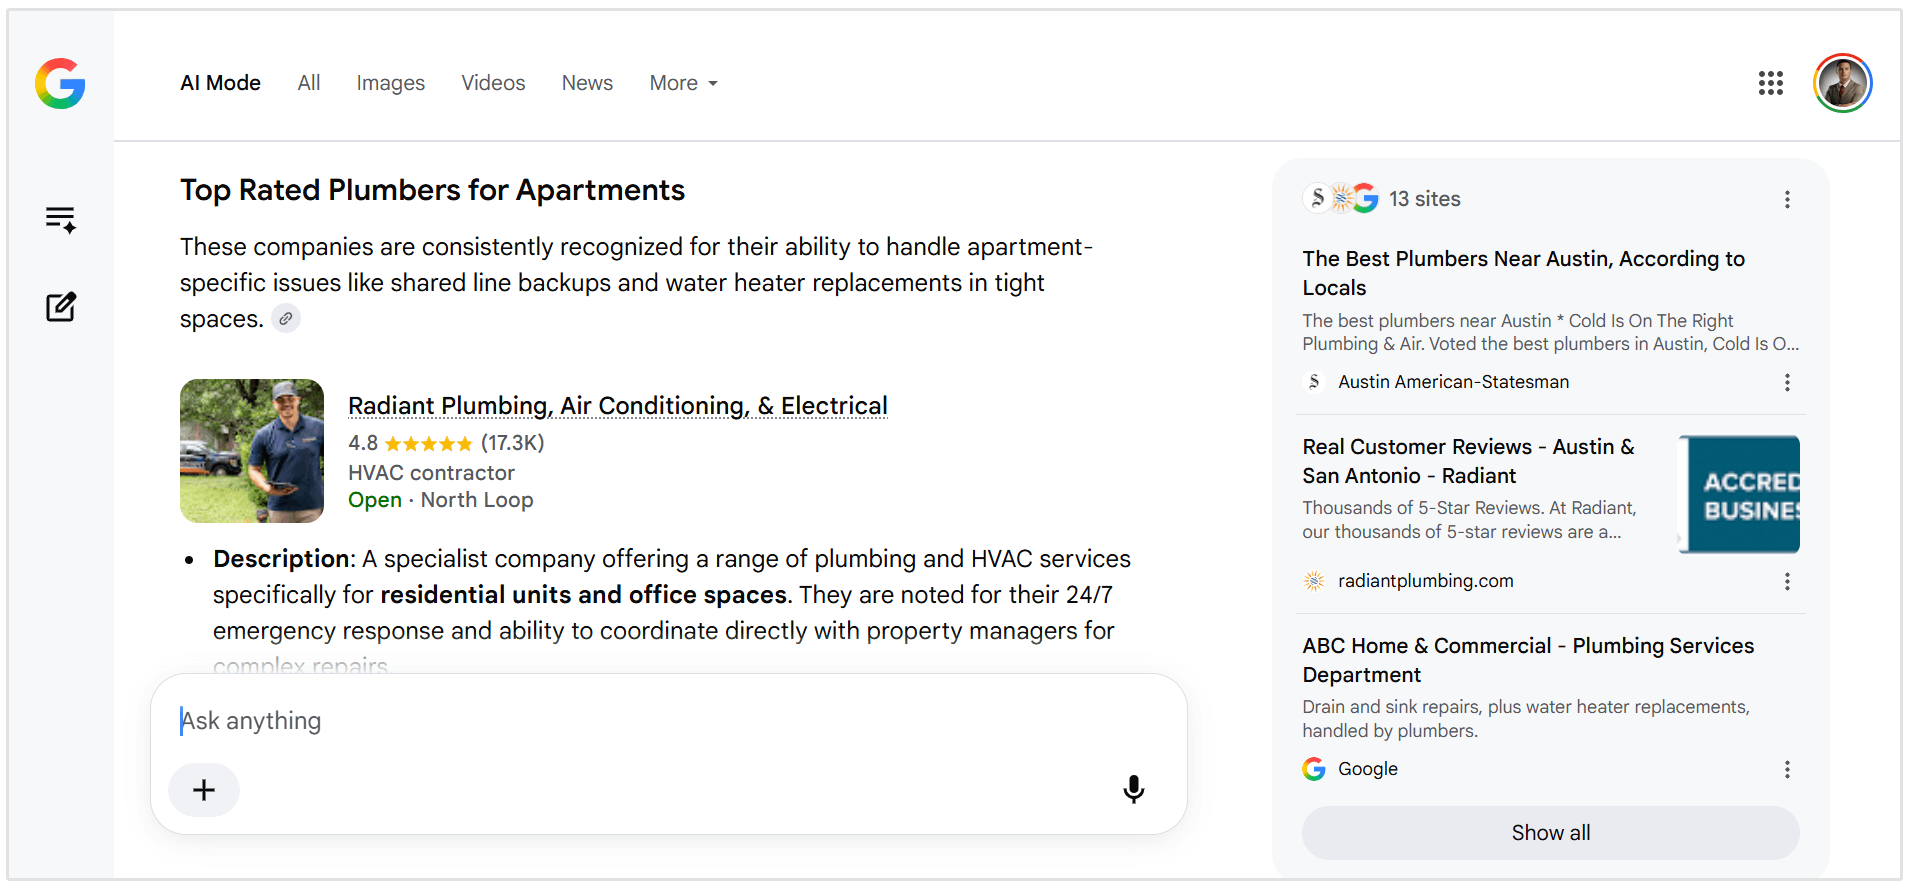Expand the More dropdown menu
This screenshot has height=890, width=1910.
(684, 83)
